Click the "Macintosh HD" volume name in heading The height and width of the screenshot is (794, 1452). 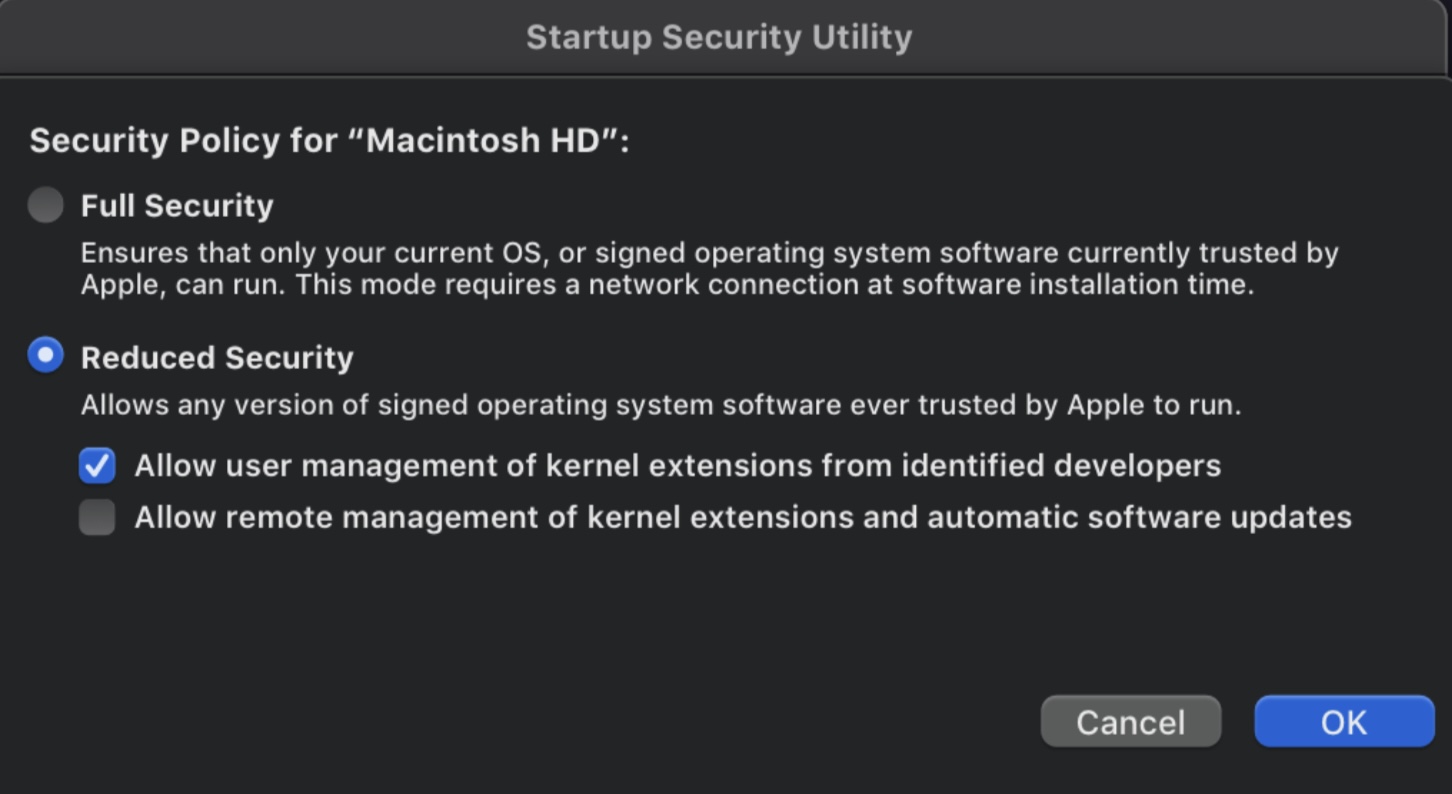(x=484, y=140)
